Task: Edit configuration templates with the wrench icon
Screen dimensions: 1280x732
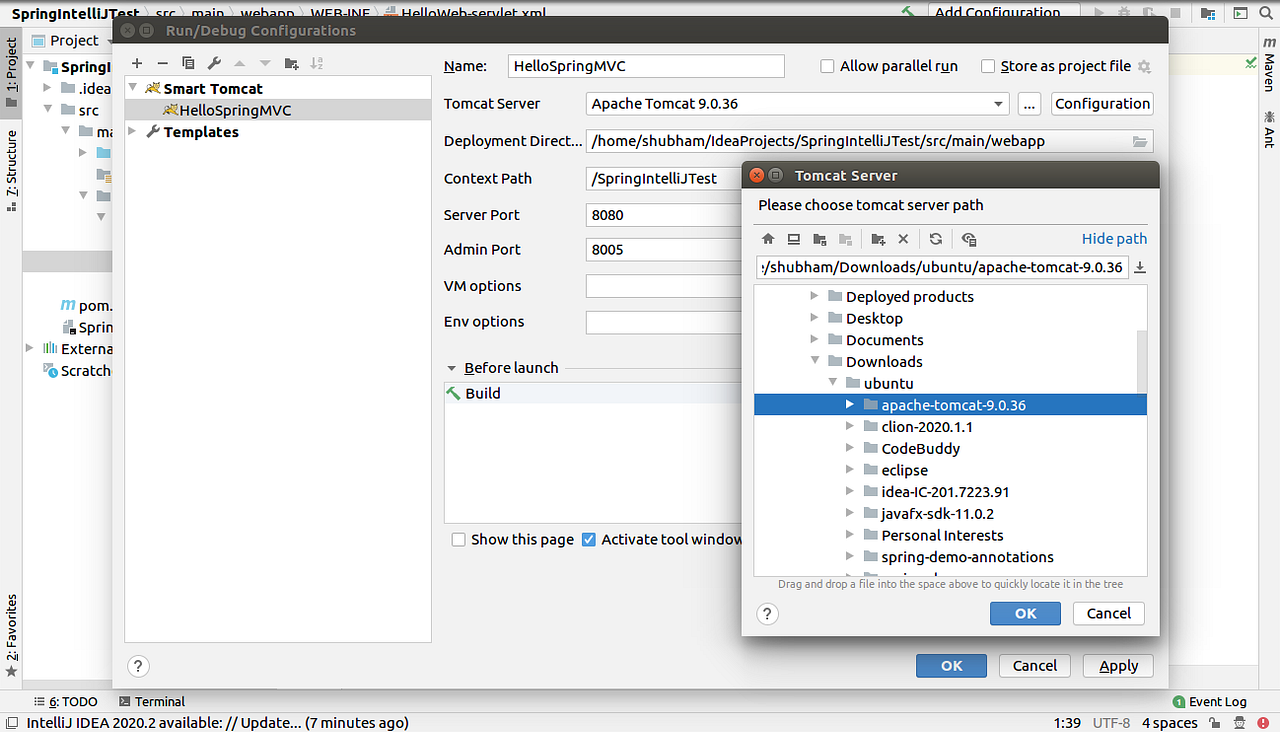Action: 213,63
